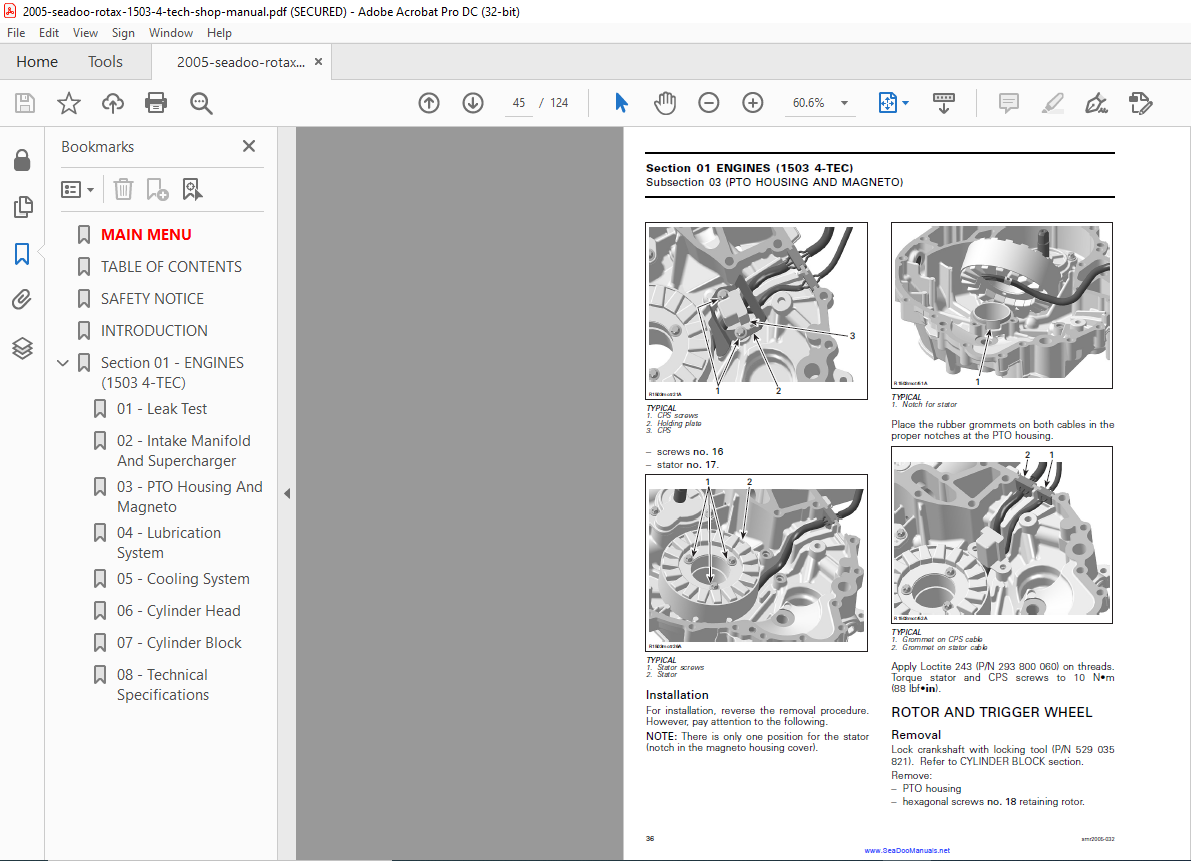Screen dimensions: 1191x861
Task: Open the Window menu
Action: pos(171,33)
